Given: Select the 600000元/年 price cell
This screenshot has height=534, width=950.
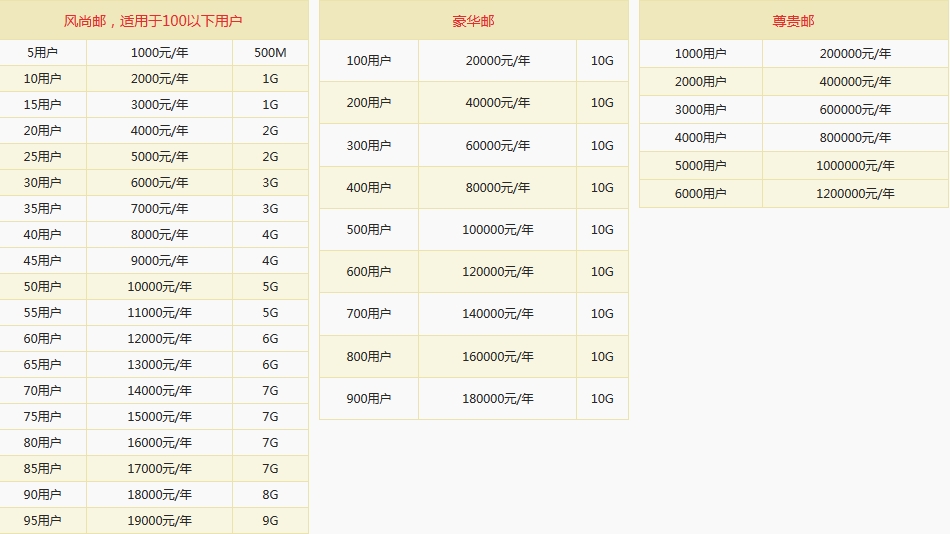Looking at the screenshot, I should 855,110.
